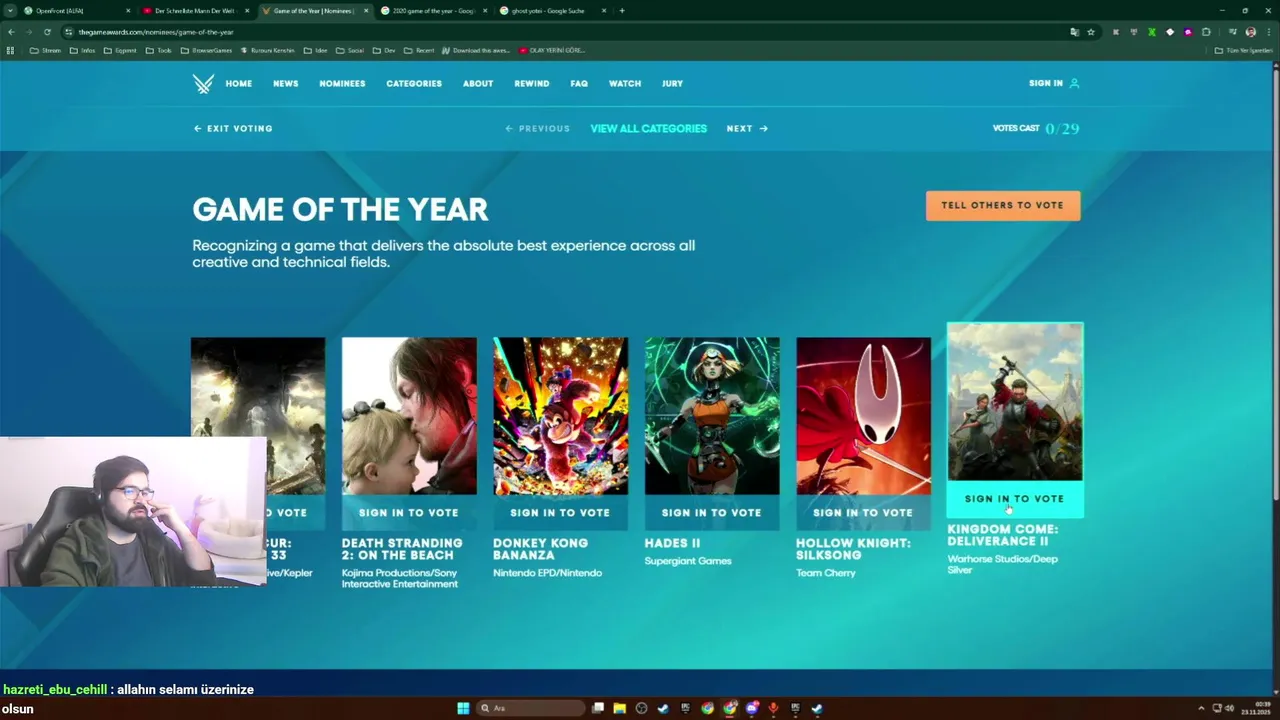
Task: Open the CATEGORIES nav item
Action: click(x=414, y=84)
